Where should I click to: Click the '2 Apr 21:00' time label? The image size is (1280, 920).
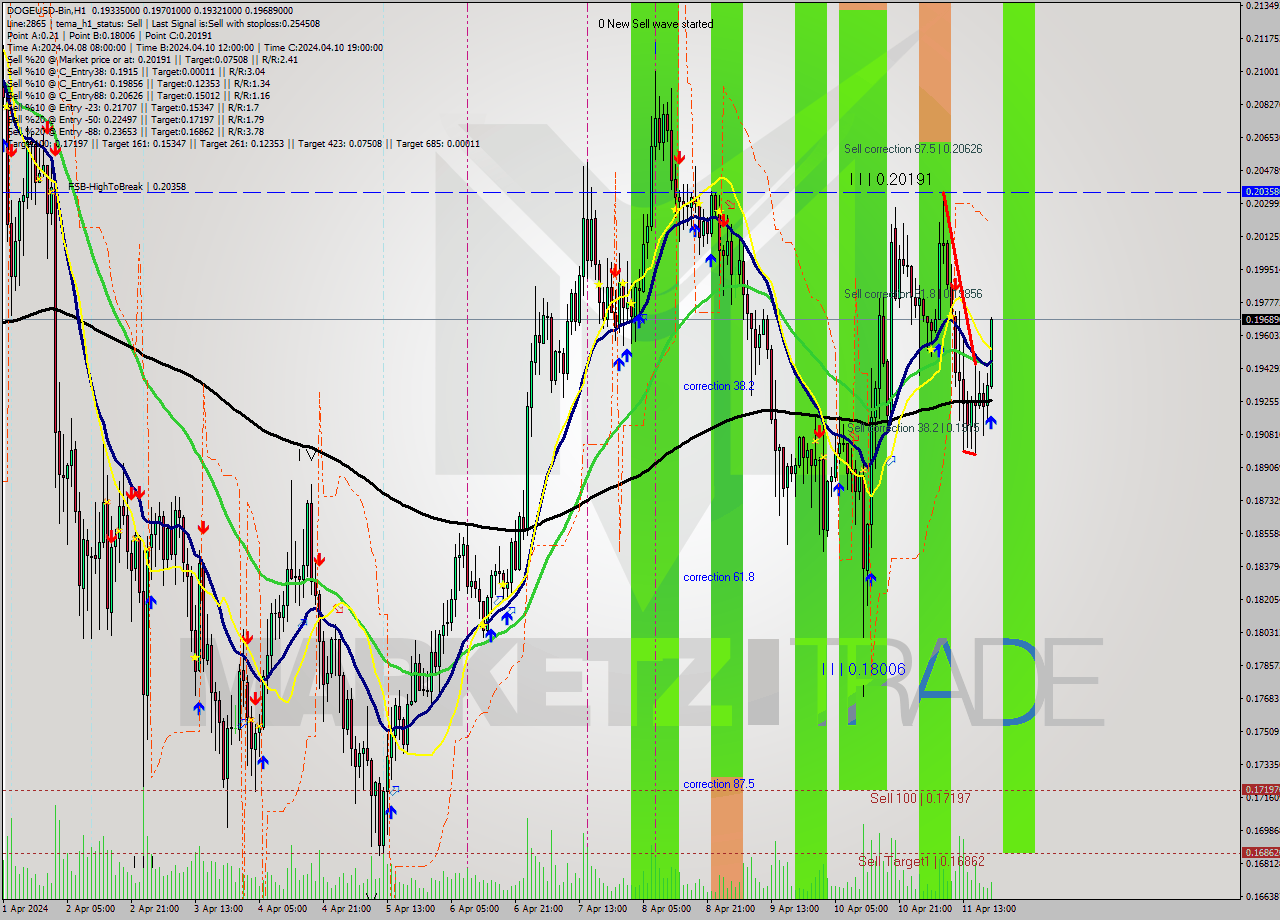(154, 908)
